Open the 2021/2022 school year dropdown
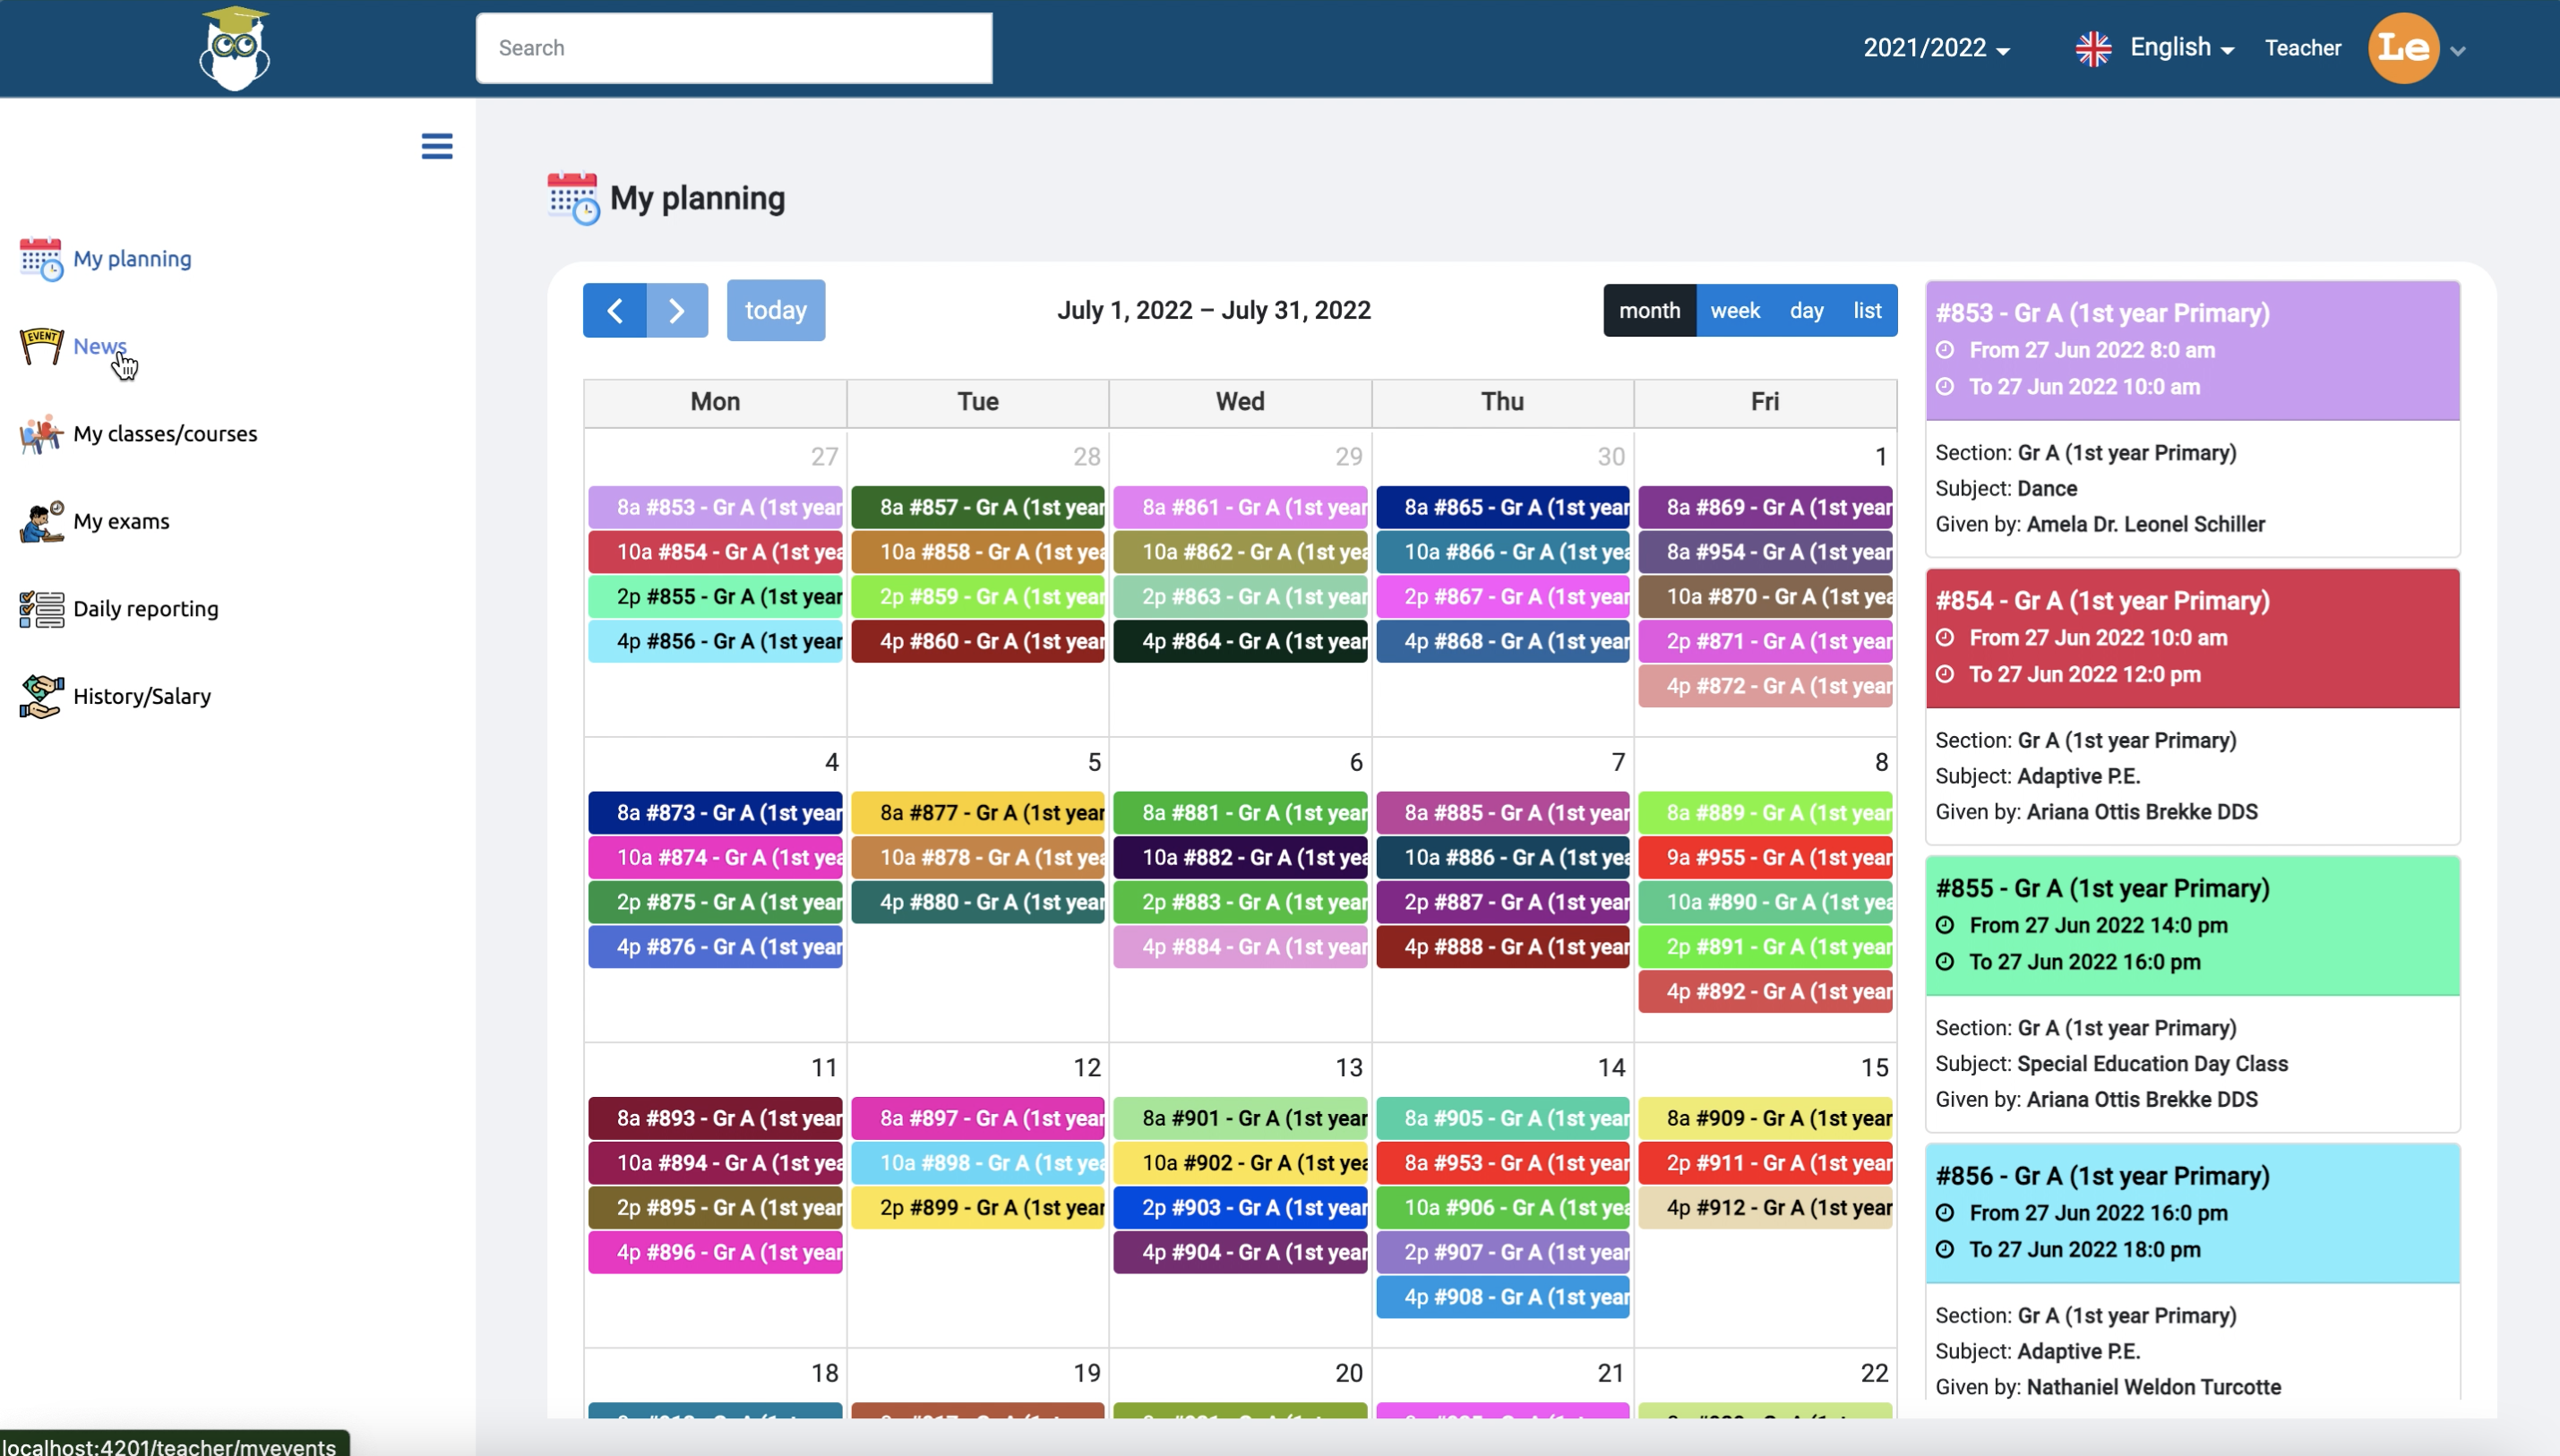This screenshot has width=2560, height=1456. [1936, 48]
